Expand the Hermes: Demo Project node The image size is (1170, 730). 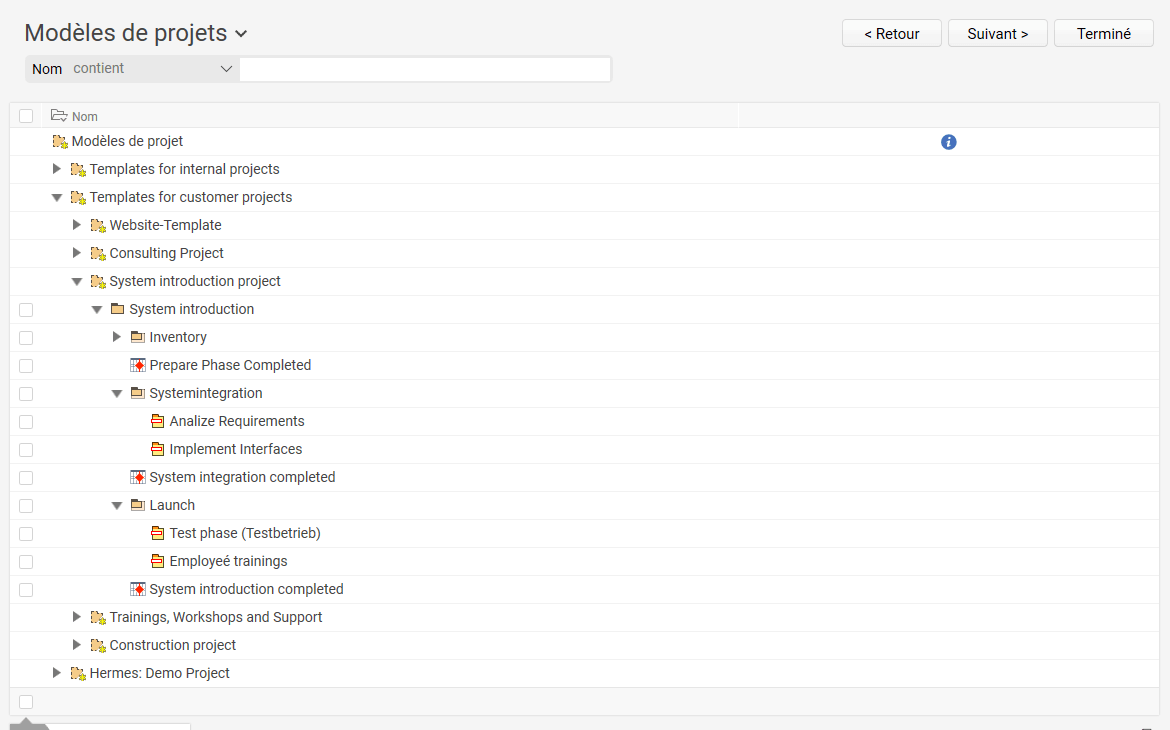(x=57, y=673)
